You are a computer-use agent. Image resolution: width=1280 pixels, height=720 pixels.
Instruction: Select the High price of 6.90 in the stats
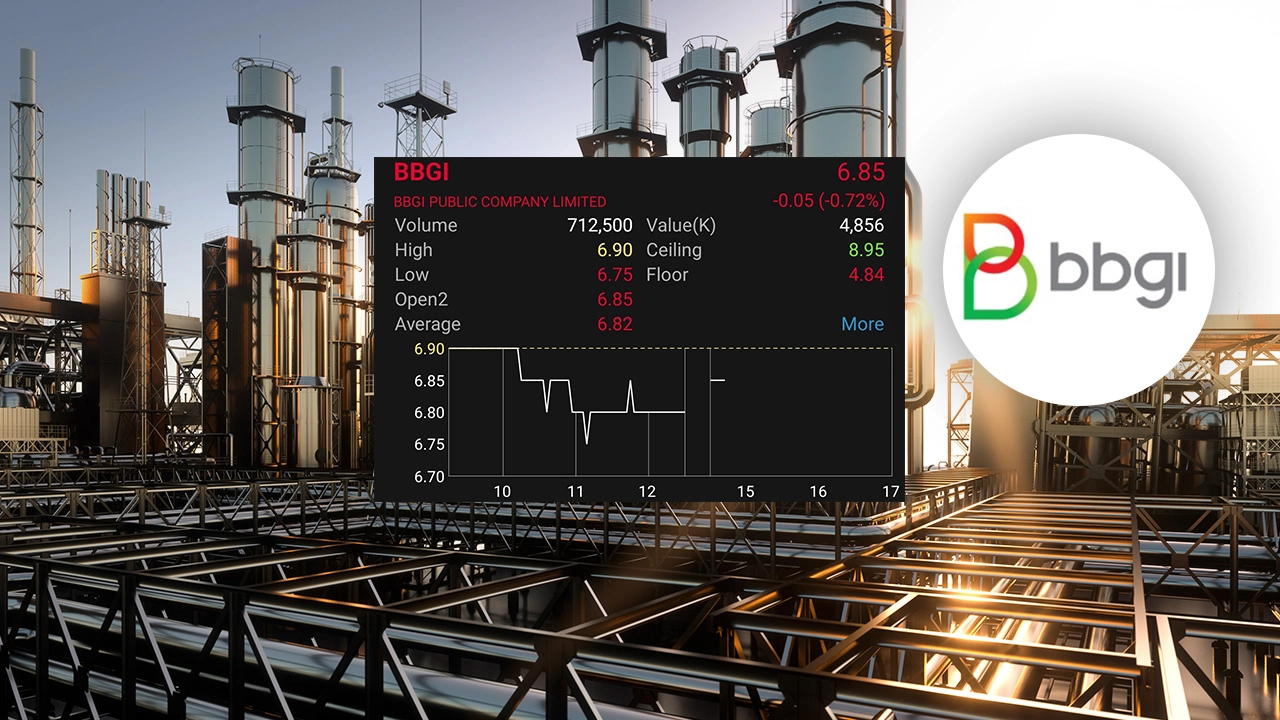pyautogui.click(x=615, y=250)
